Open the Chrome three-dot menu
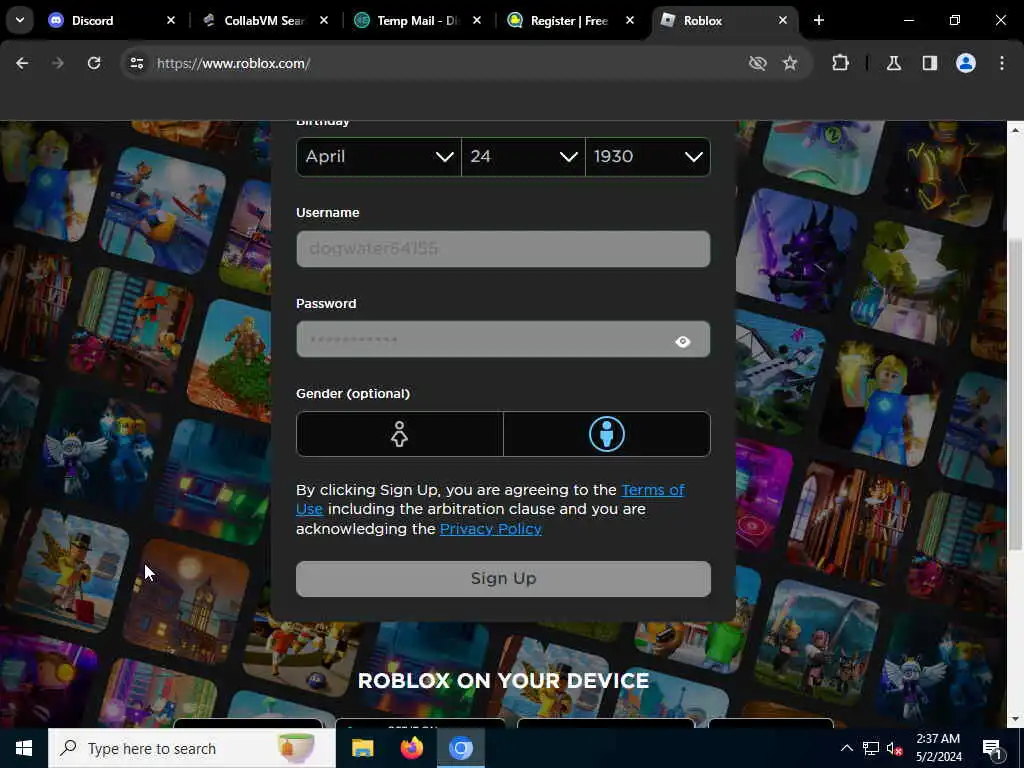1024x768 pixels. [x=1002, y=63]
